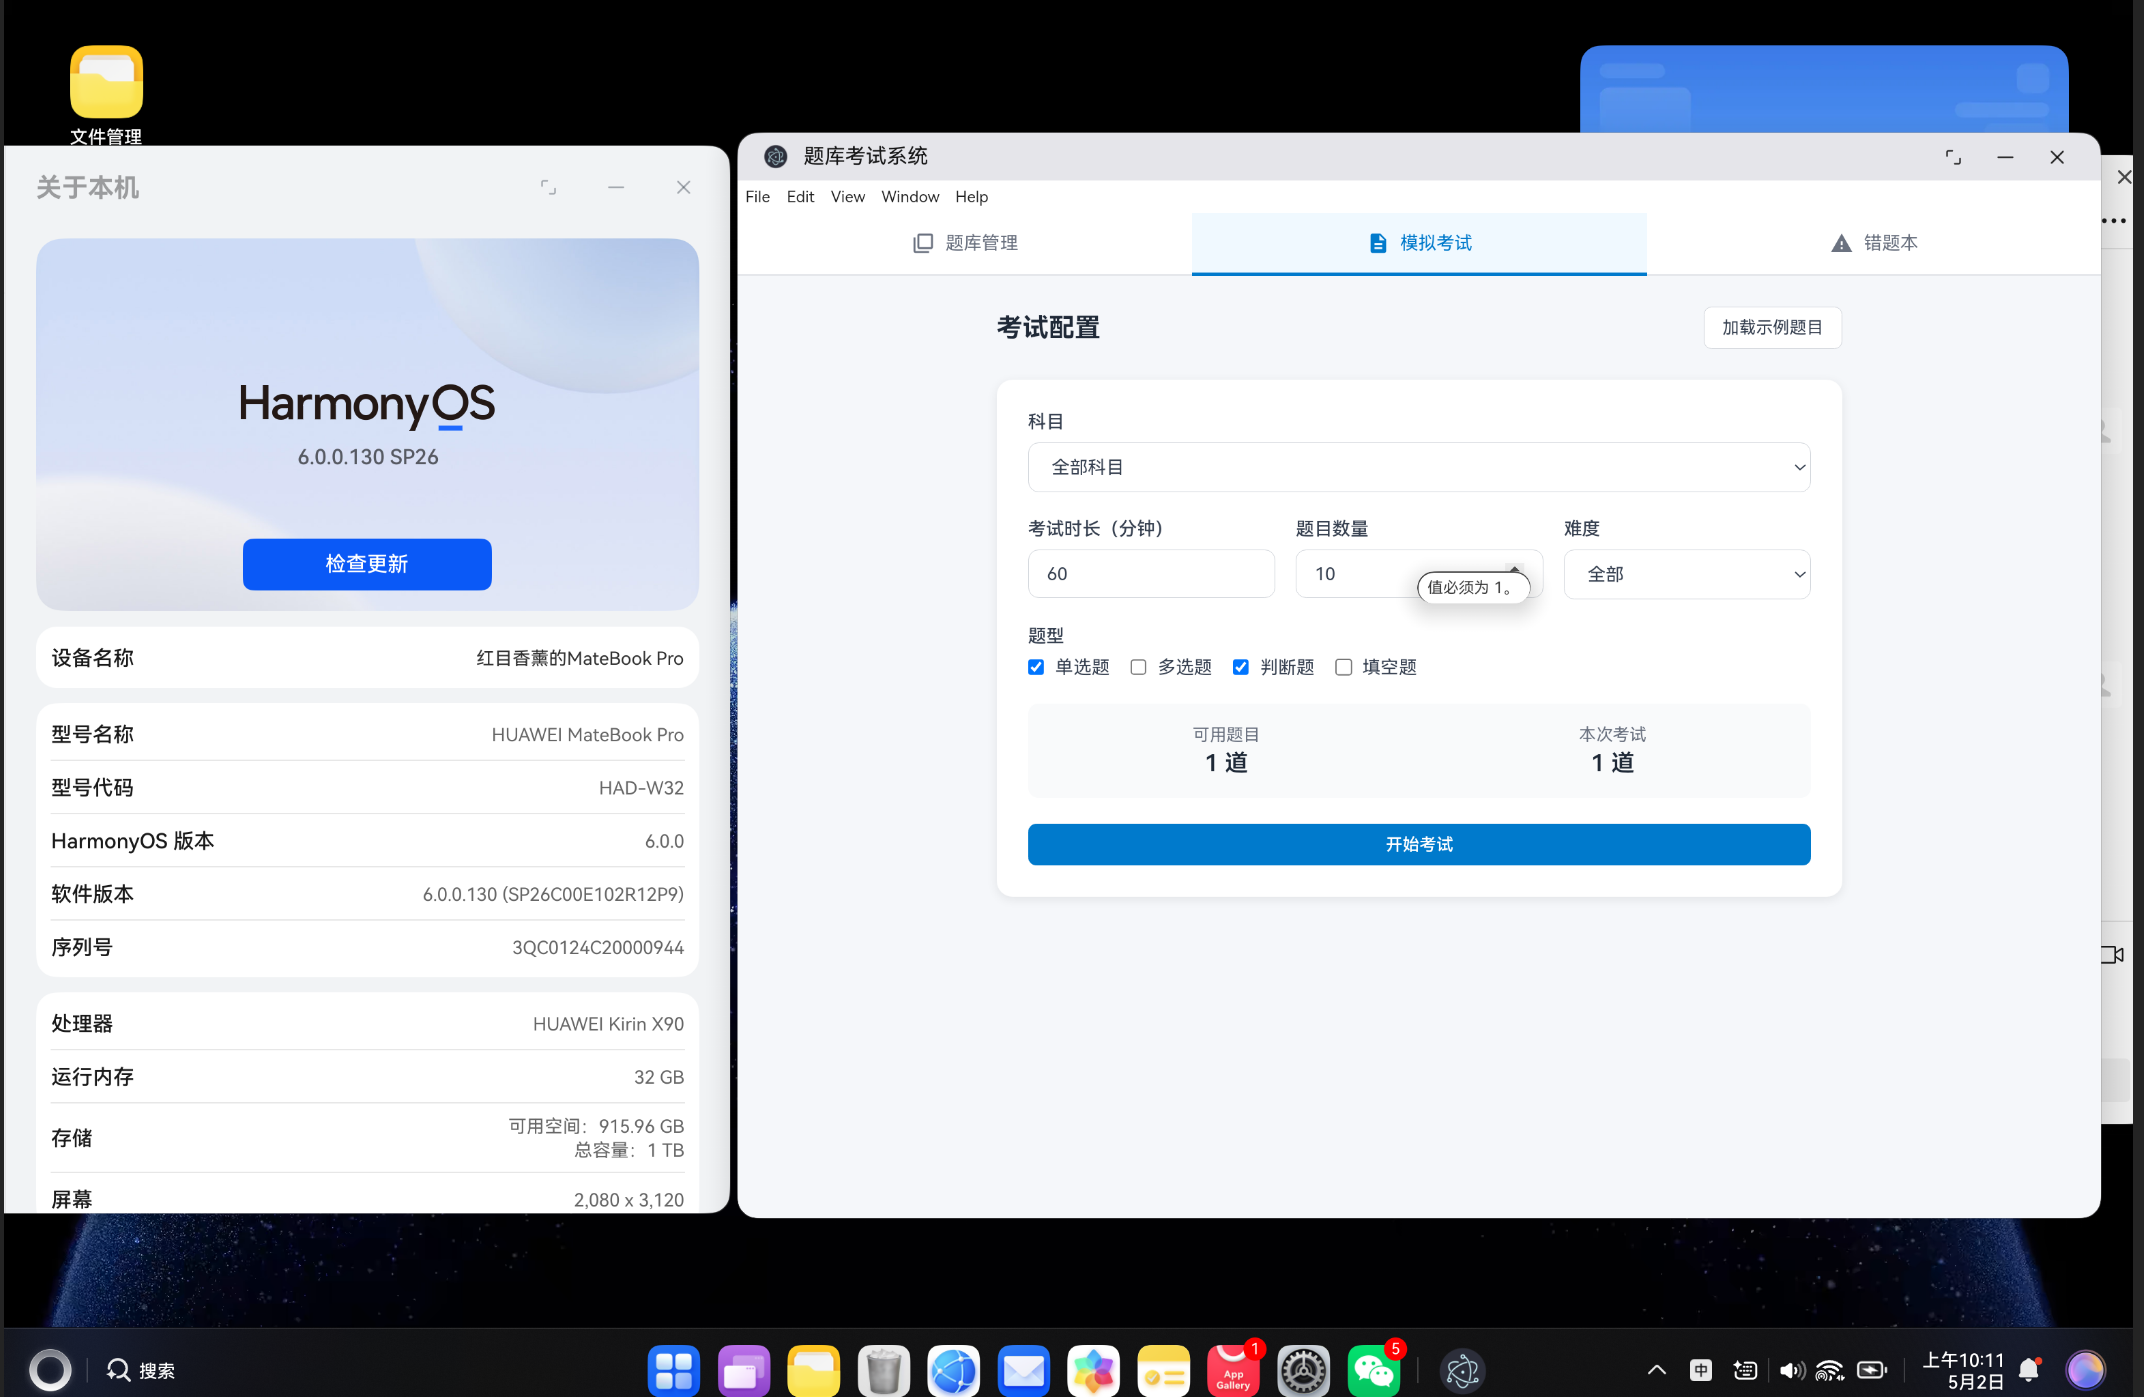Expand the 难度 全部 dropdown
The height and width of the screenshot is (1397, 2144).
click(1687, 574)
